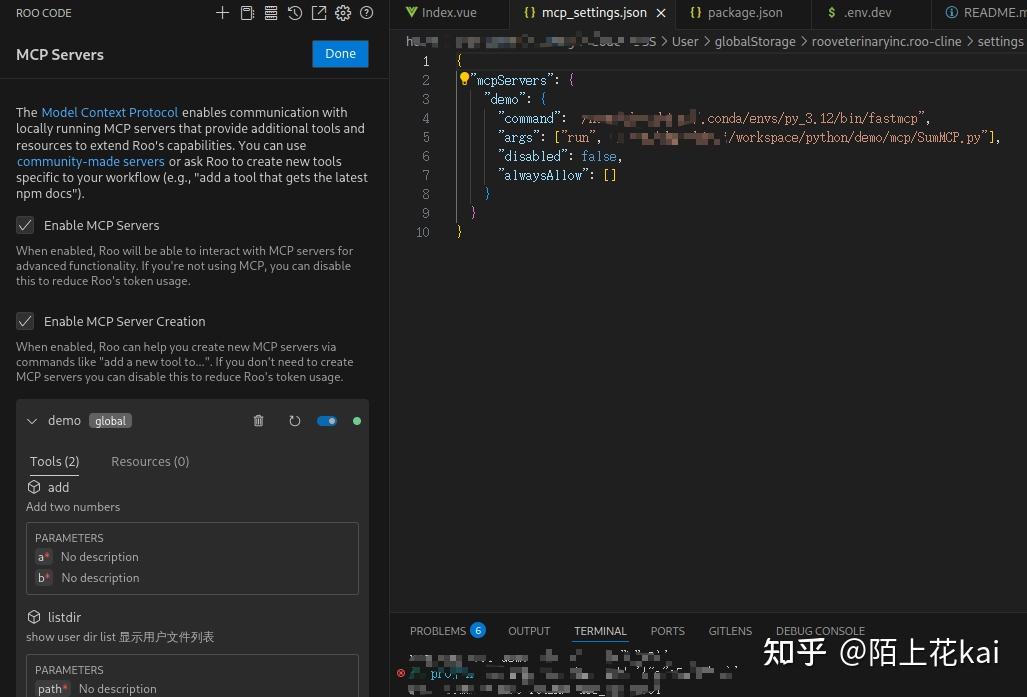Open the Roo Code settings gear
The image size is (1027, 697).
[x=342, y=13]
